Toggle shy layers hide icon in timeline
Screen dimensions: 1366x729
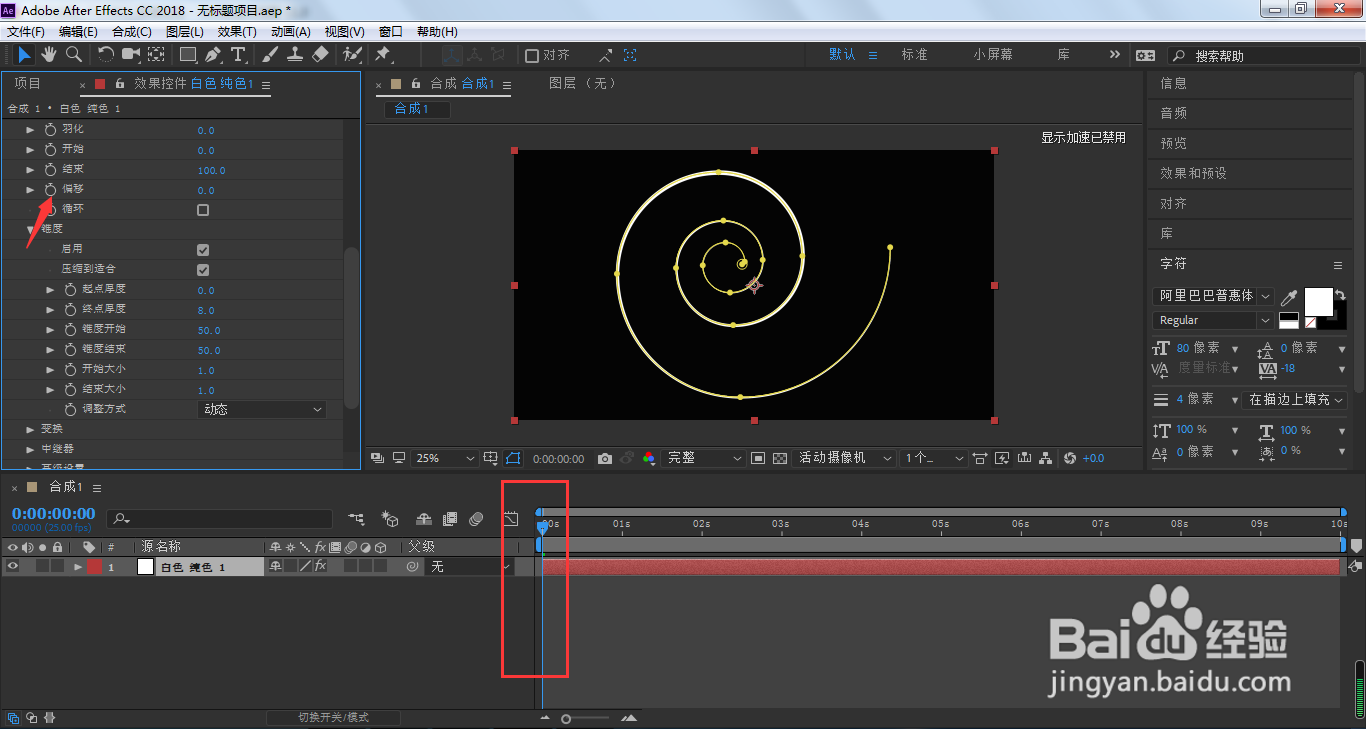424,519
